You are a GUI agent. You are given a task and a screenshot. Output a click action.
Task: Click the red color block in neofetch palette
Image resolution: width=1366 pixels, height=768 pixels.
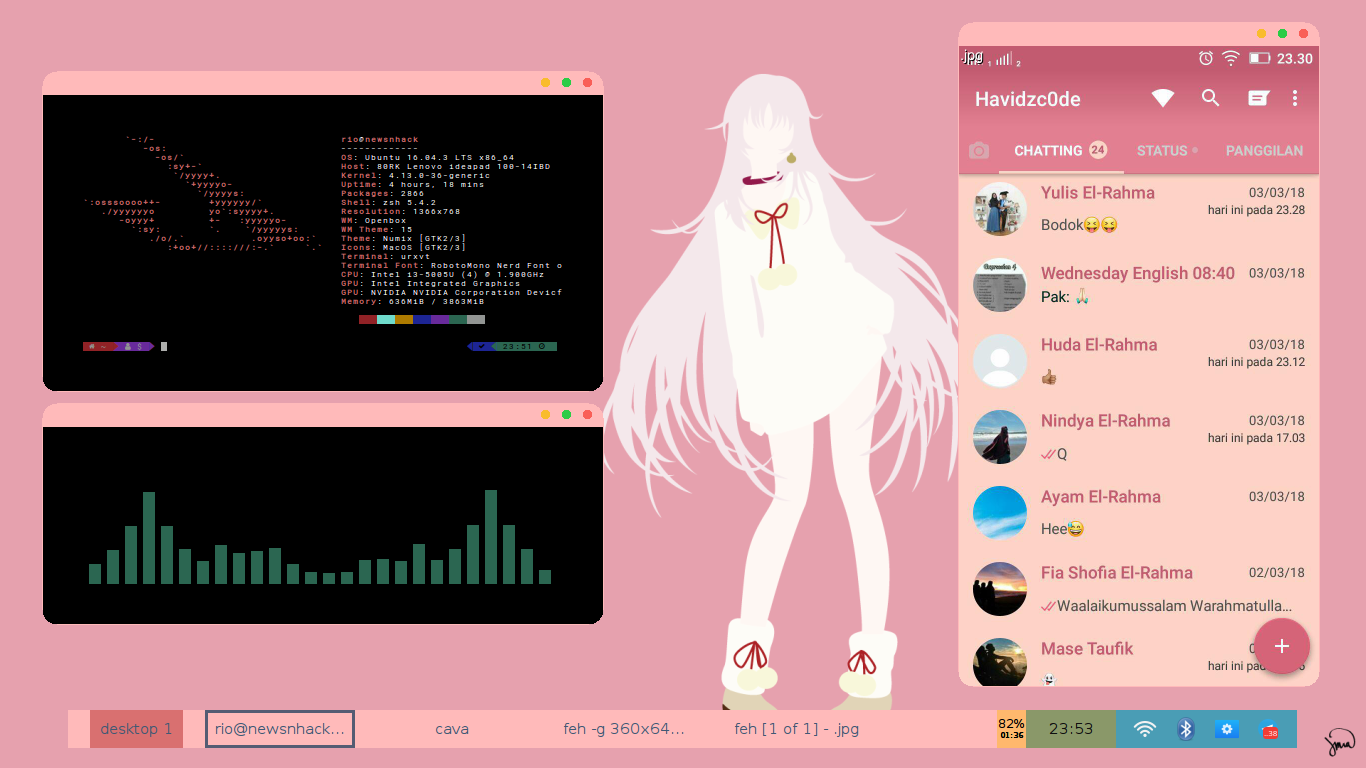pos(368,319)
